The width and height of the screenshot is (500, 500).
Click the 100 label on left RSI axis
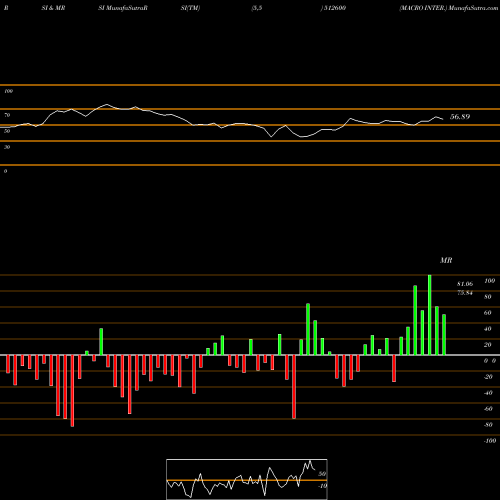pyautogui.click(x=8, y=91)
